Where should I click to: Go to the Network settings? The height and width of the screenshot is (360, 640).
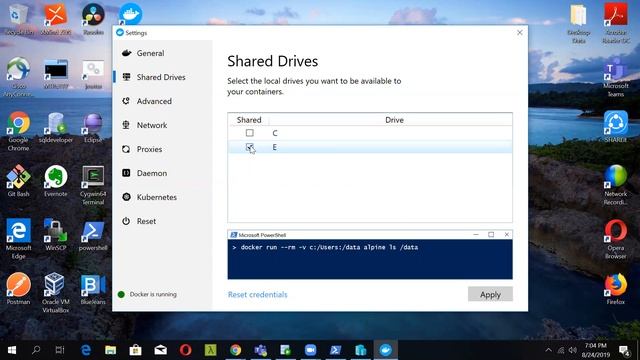151,125
